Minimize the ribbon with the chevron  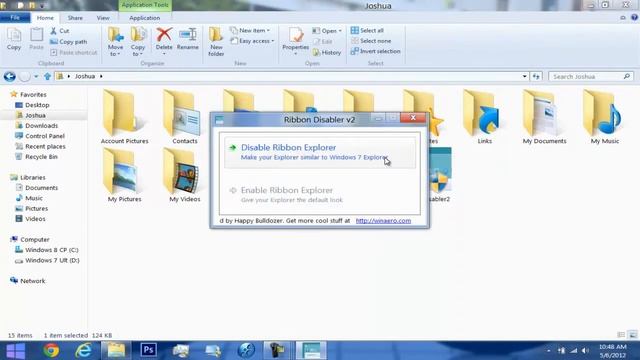point(623,18)
